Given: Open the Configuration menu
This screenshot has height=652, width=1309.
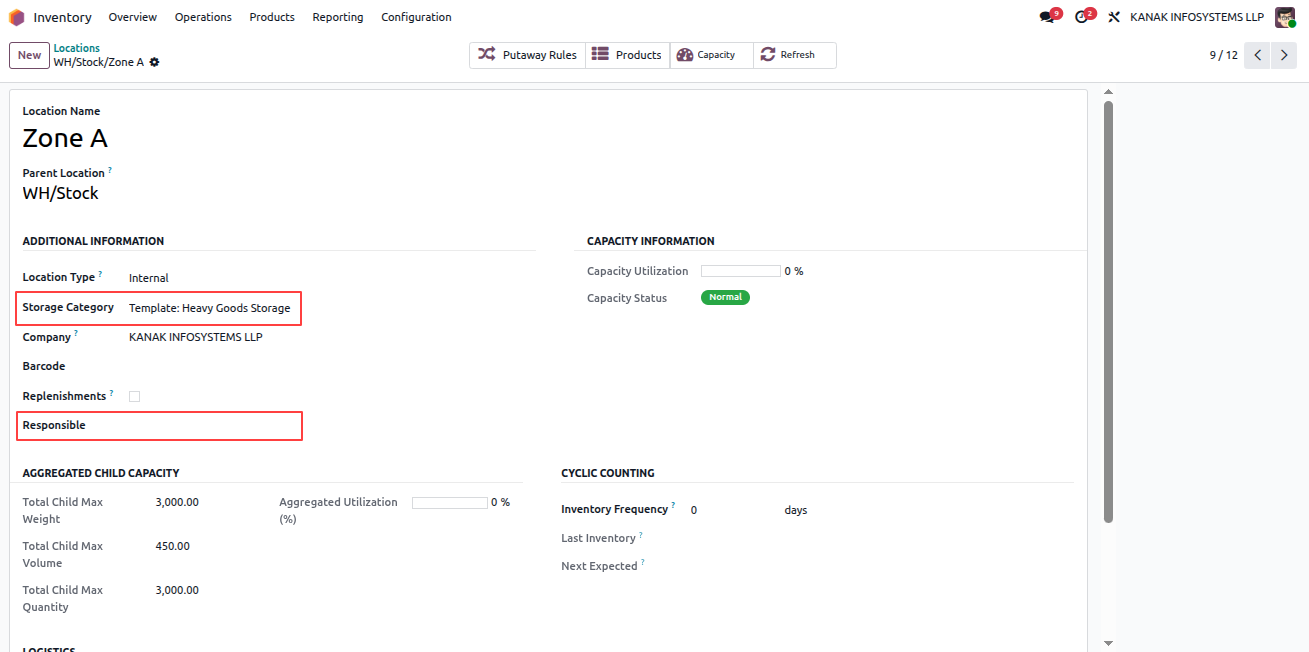Looking at the screenshot, I should 416,17.
